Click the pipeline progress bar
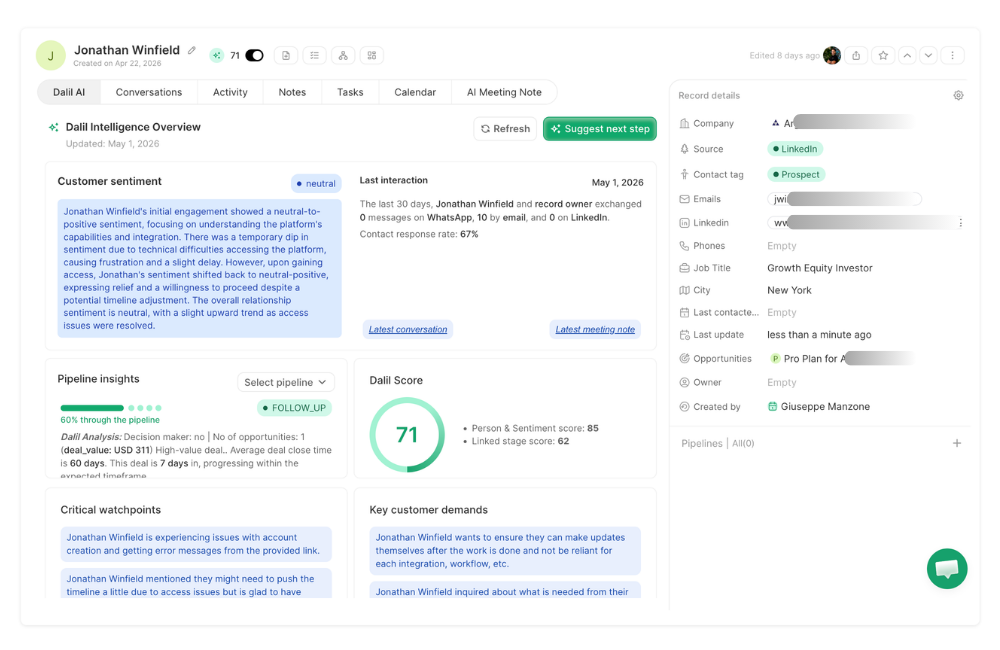 click(111, 408)
